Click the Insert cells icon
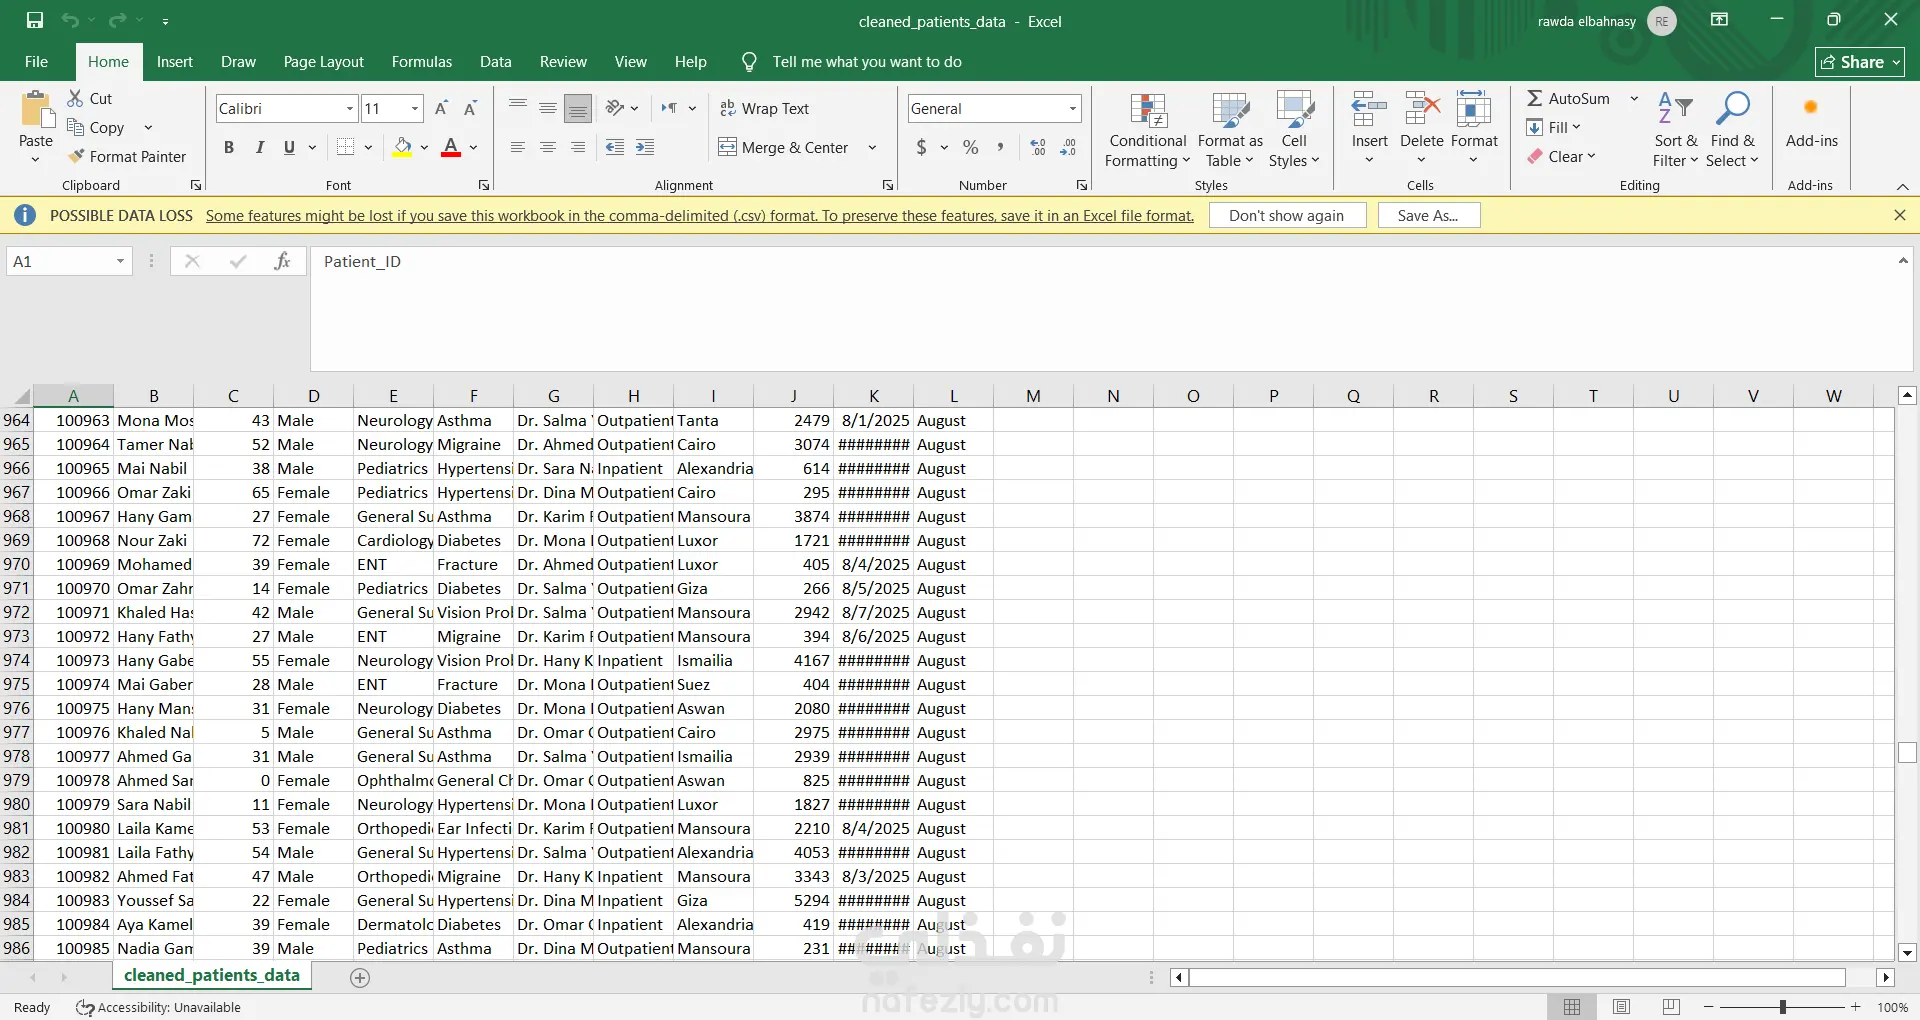This screenshot has height=1020, width=1920. (1369, 110)
